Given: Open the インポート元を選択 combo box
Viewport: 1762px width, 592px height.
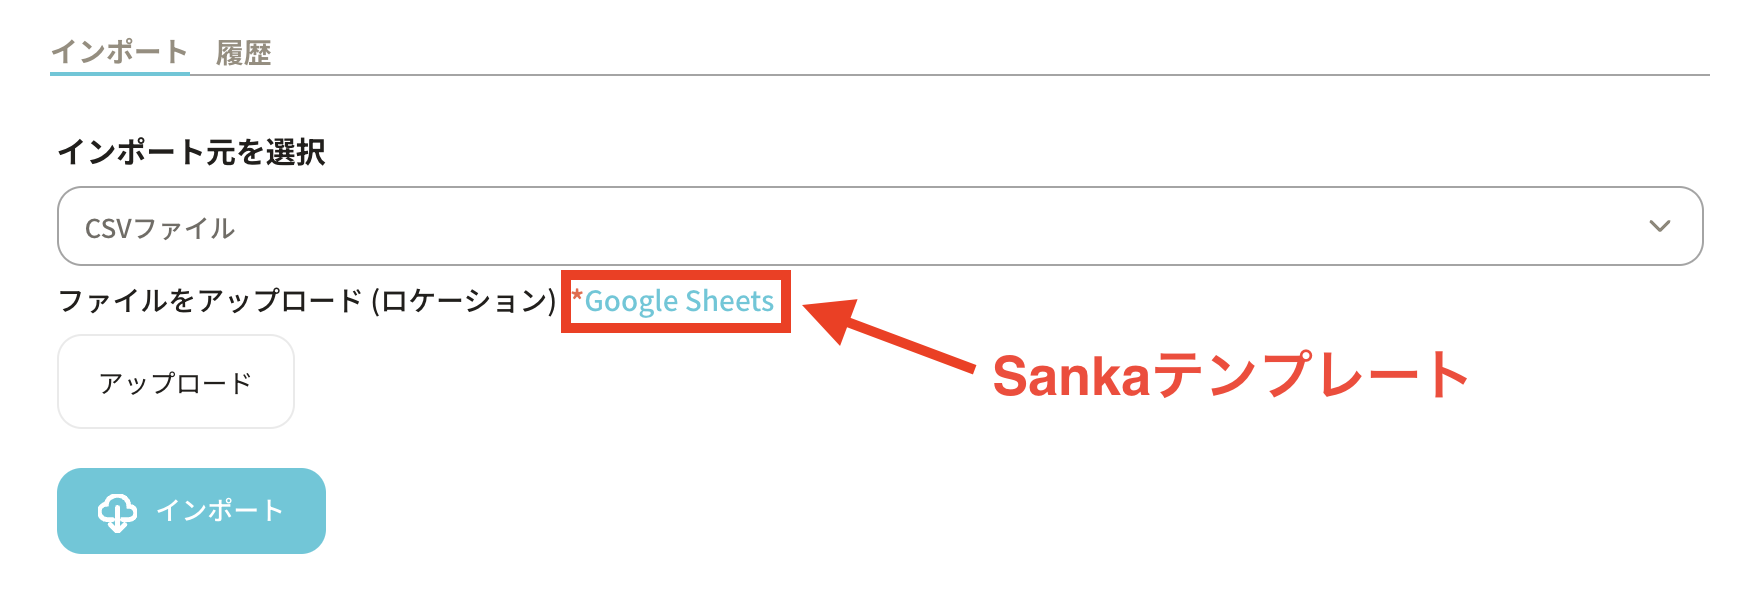Looking at the screenshot, I should pos(879,226).
